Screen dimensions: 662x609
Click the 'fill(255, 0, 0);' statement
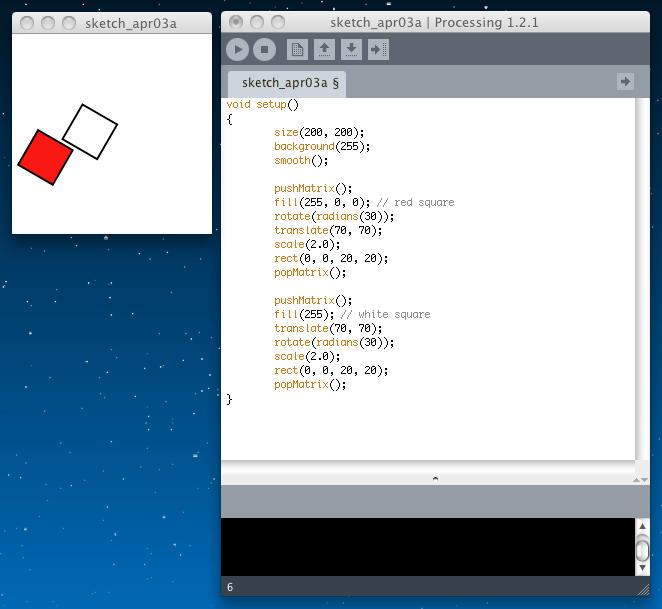pos(322,202)
